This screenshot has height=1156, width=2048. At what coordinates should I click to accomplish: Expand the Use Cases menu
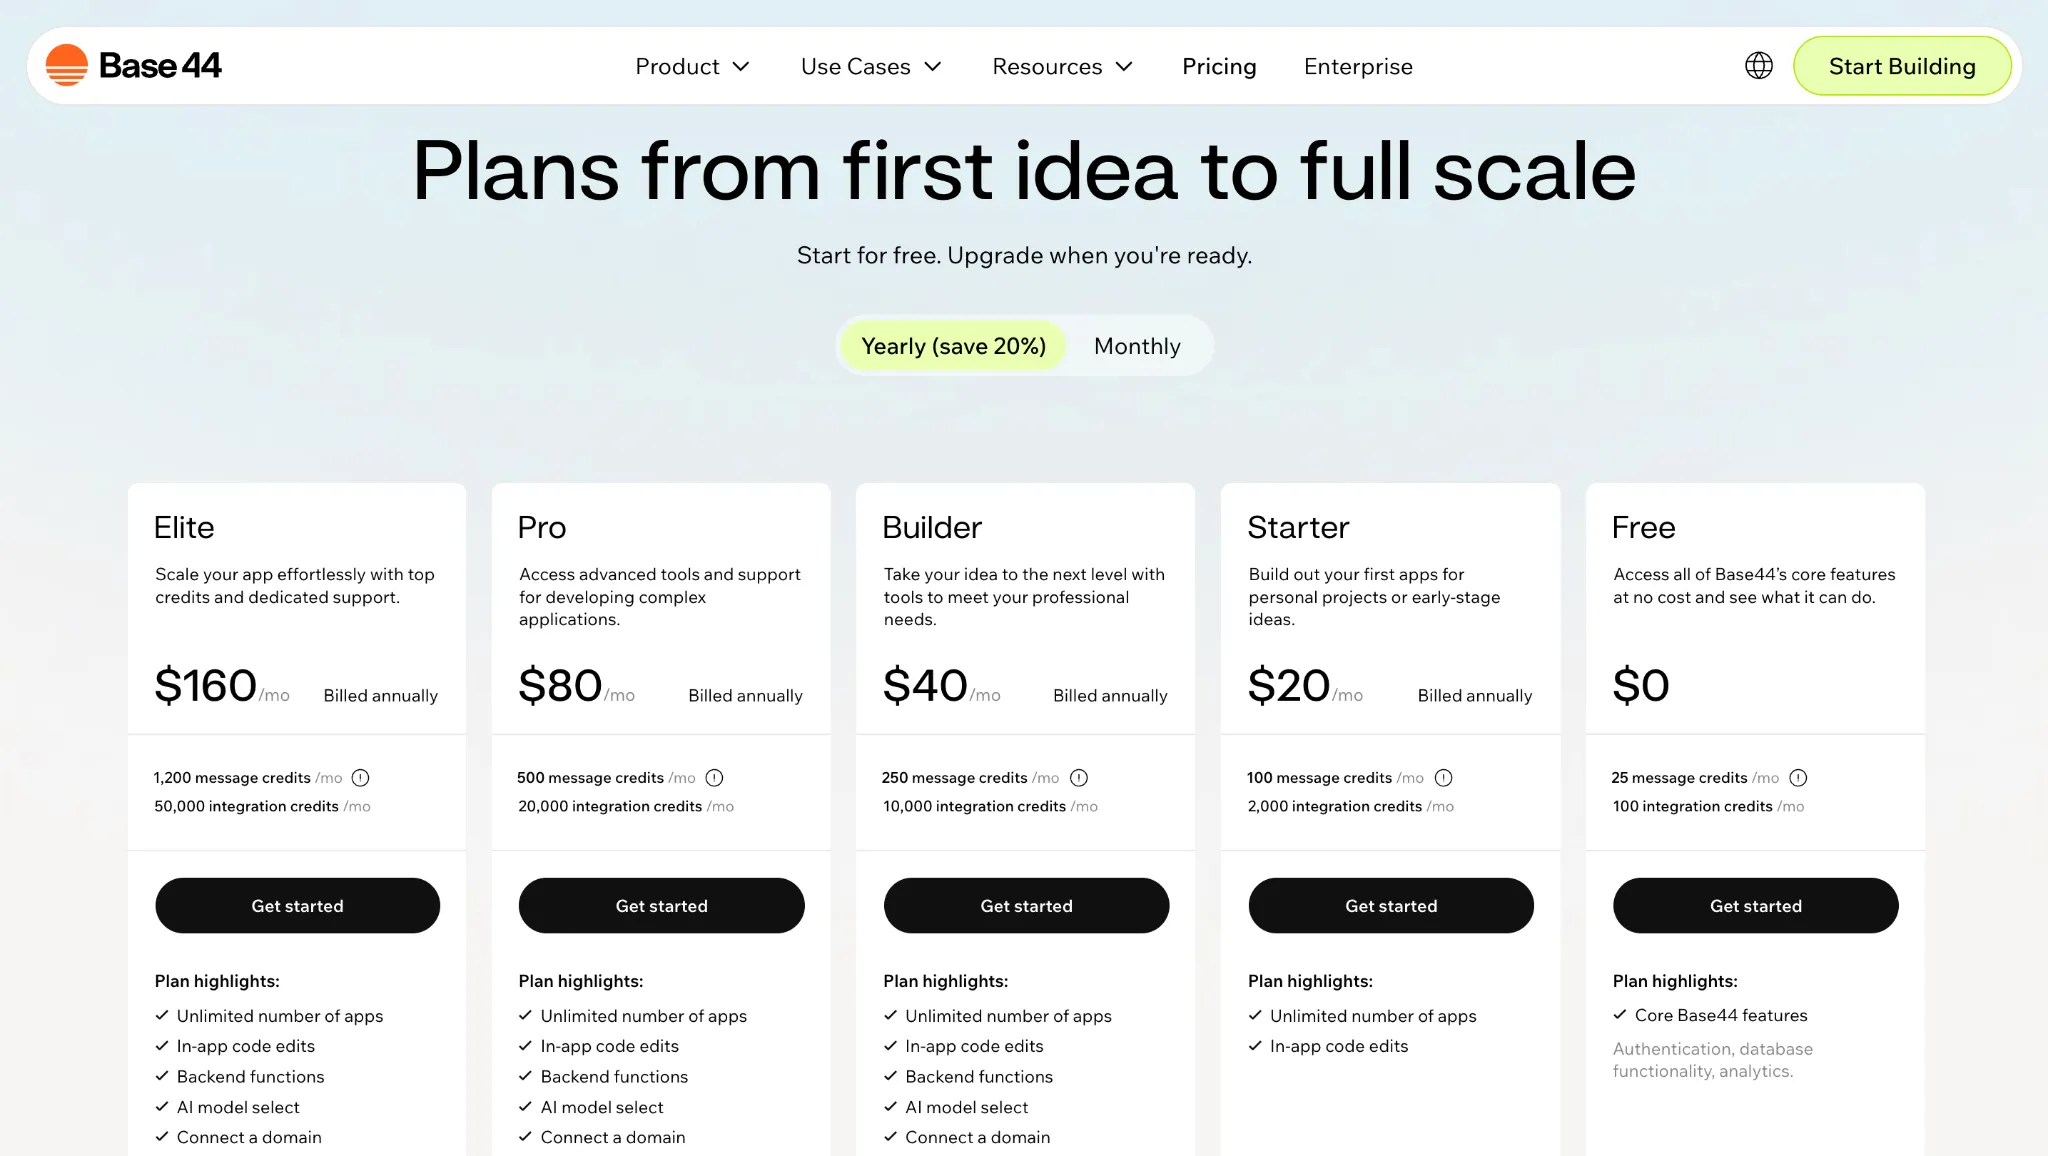[869, 66]
